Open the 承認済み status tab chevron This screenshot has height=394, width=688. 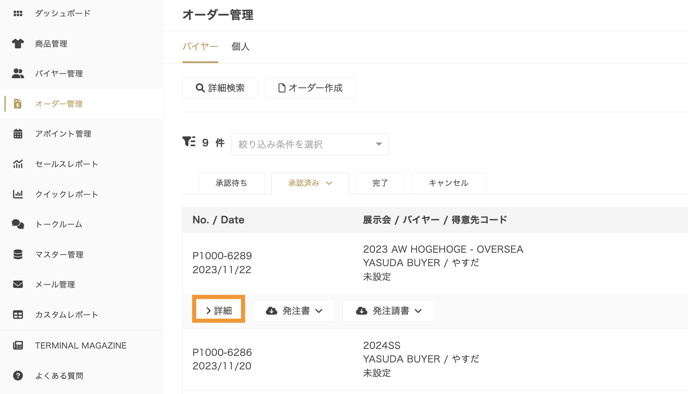click(329, 183)
